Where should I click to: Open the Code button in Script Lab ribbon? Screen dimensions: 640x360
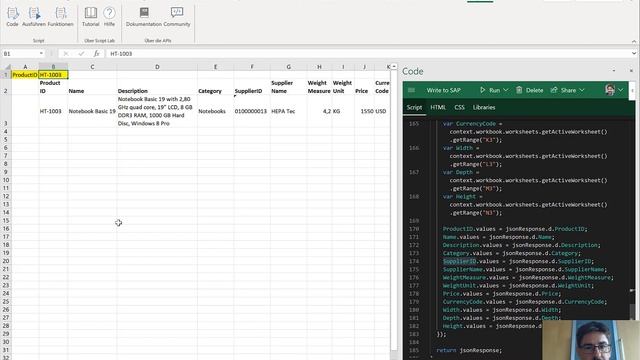pyautogui.click(x=12, y=17)
